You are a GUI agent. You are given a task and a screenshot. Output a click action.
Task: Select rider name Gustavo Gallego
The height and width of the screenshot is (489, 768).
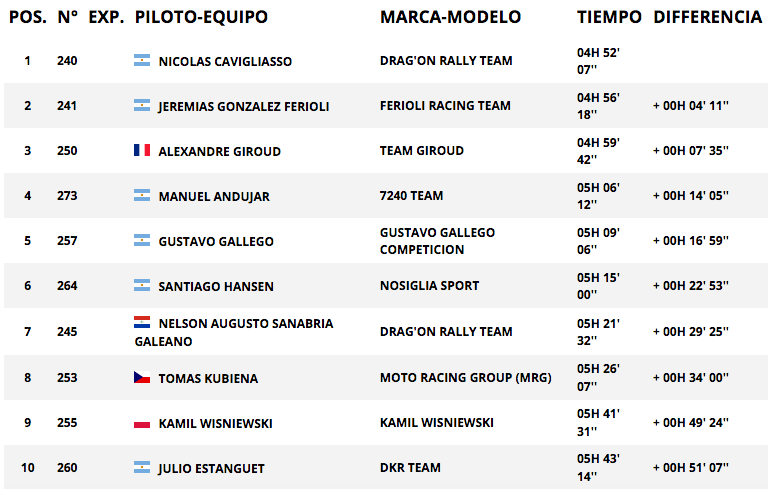click(216, 242)
